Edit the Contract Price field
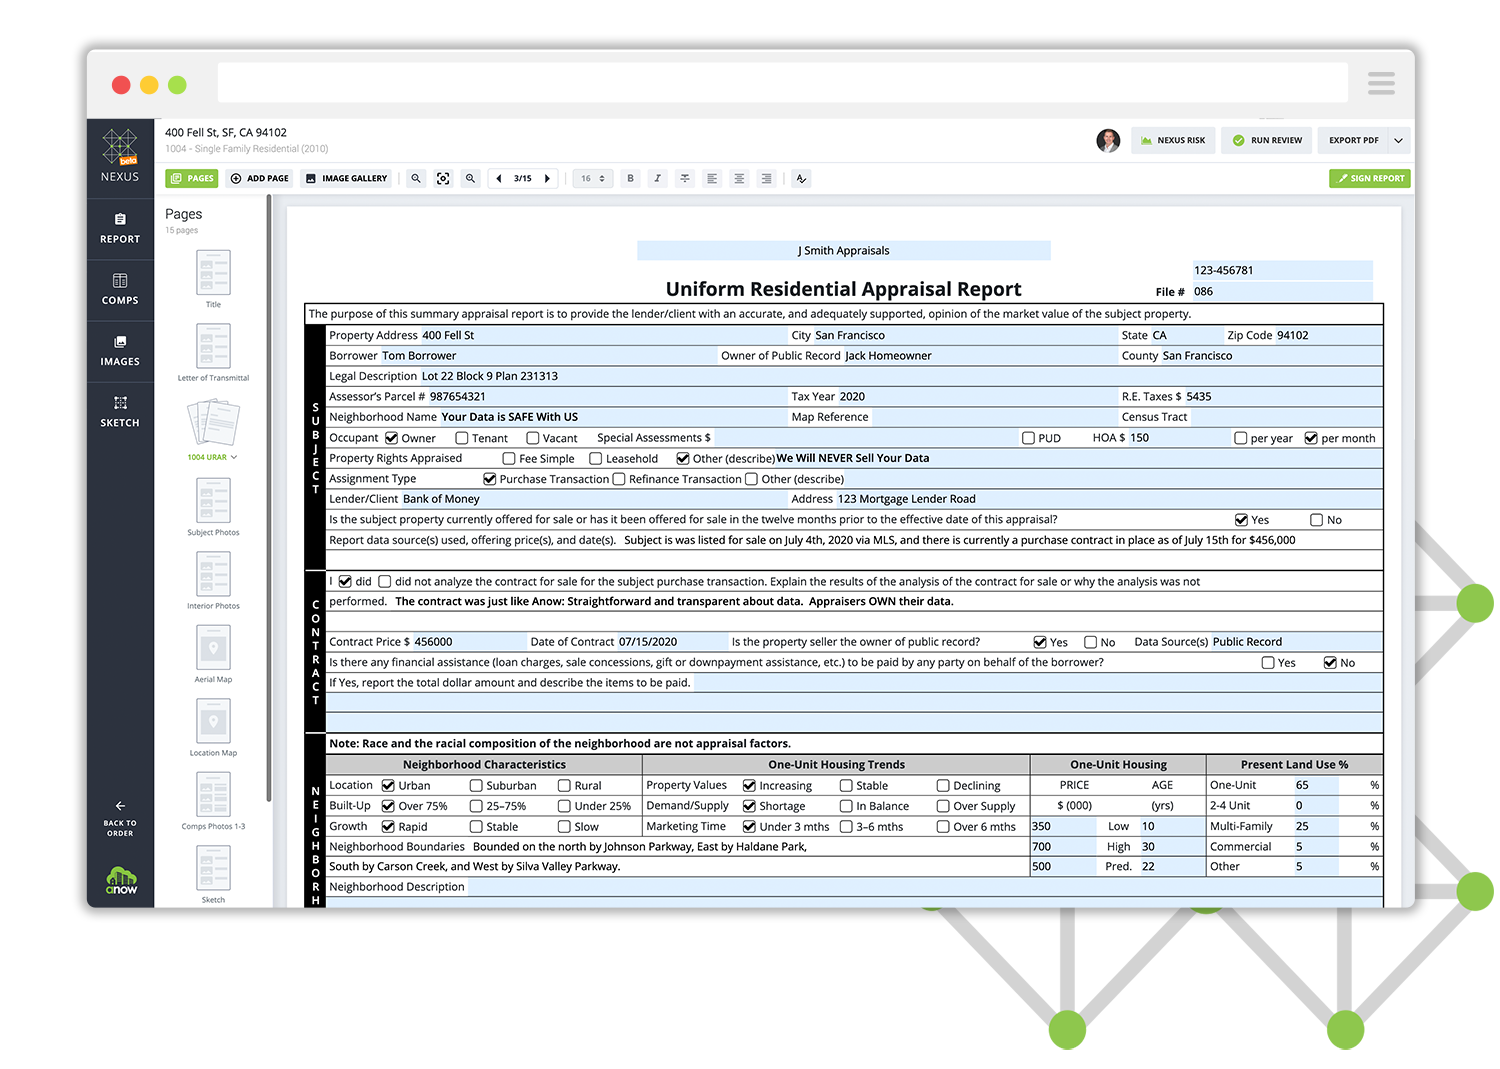 [x=468, y=642]
